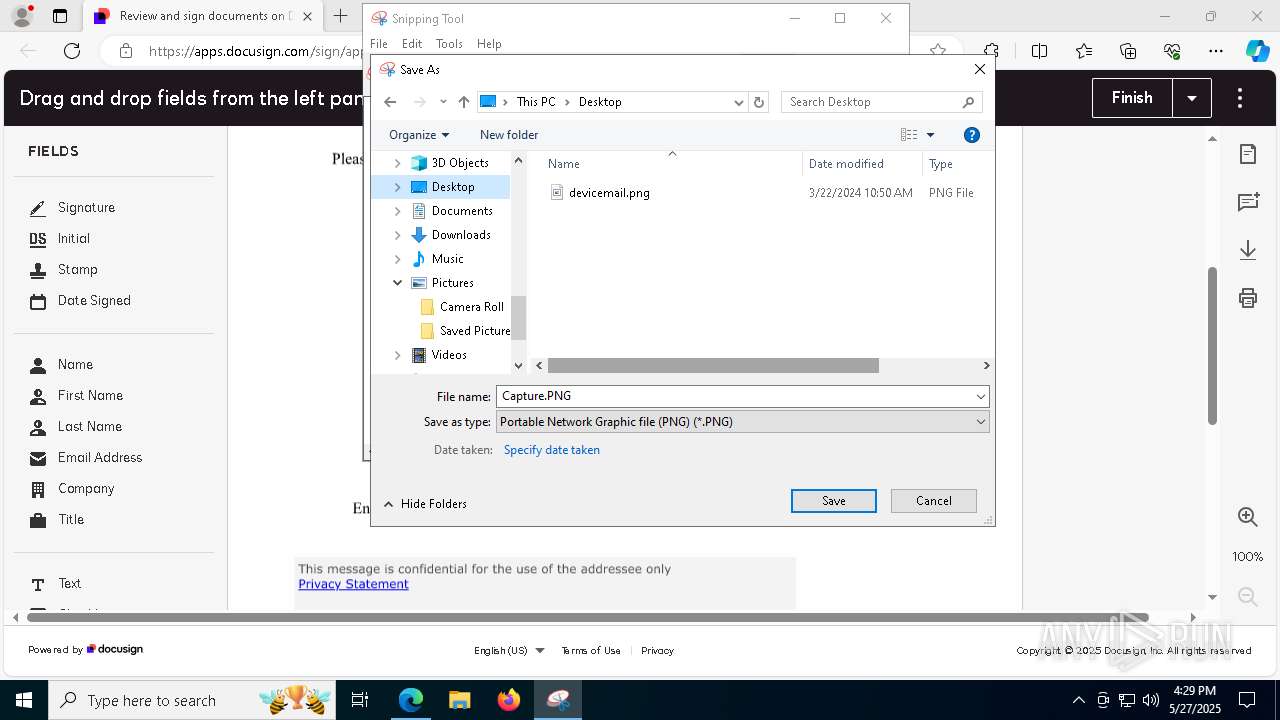Click New folder button

pos(509,135)
